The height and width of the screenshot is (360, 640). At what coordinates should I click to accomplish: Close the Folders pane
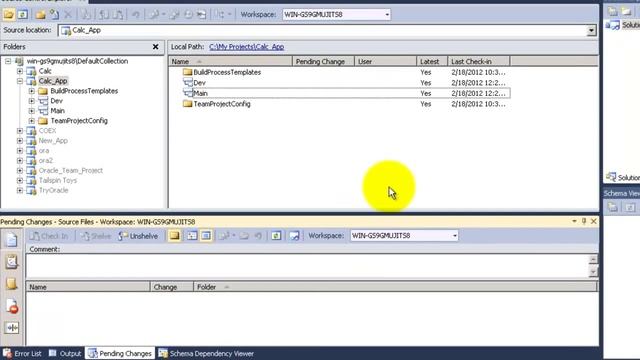pos(156,47)
